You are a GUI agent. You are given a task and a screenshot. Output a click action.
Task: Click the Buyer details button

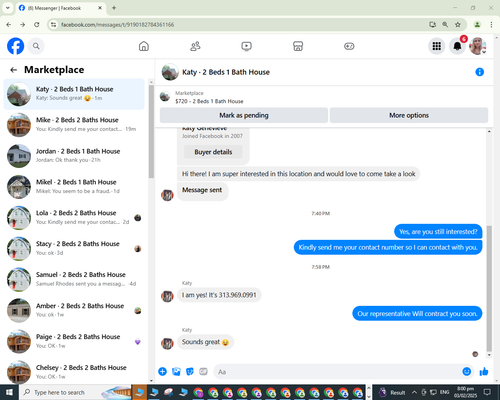point(213,152)
